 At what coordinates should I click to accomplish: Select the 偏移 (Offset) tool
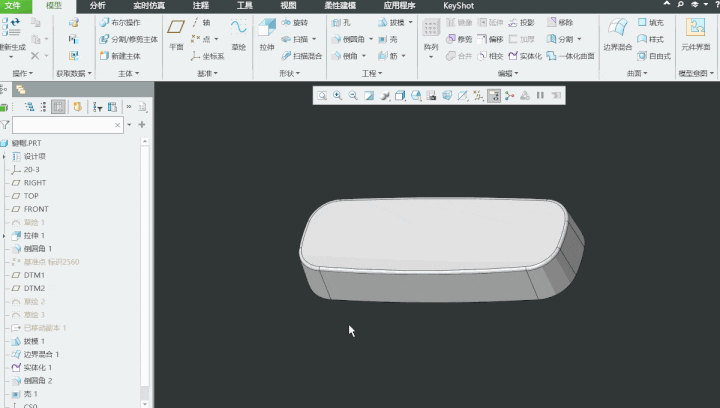click(x=490, y=39)
